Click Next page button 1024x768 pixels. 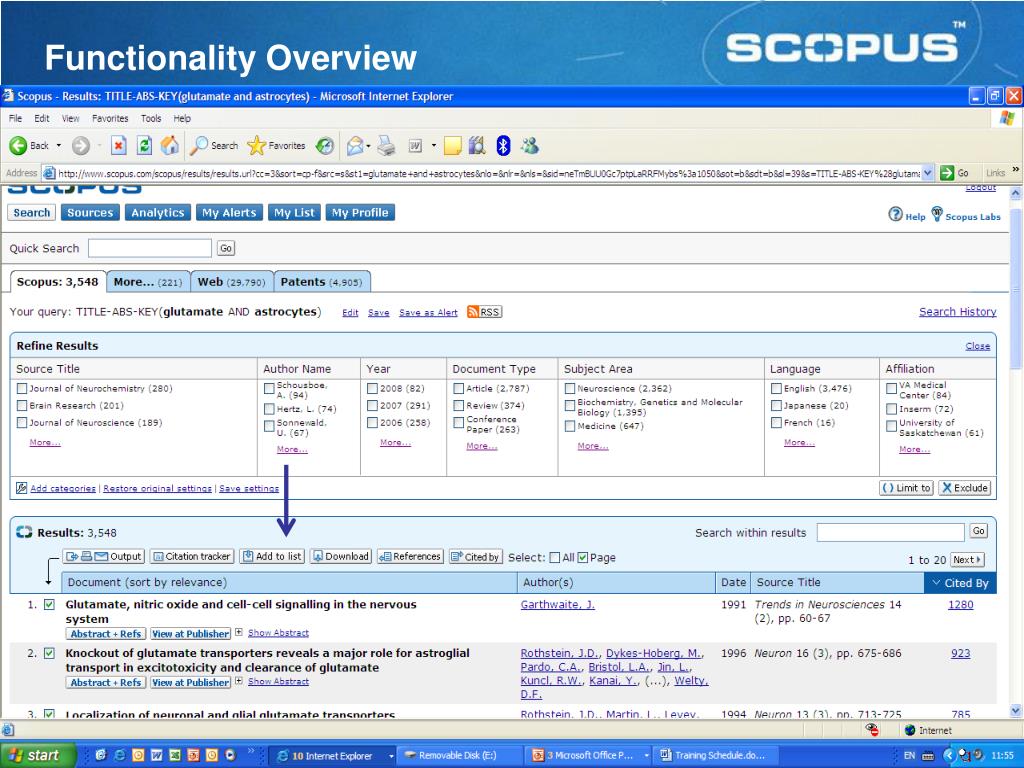(x=967, y=560)
